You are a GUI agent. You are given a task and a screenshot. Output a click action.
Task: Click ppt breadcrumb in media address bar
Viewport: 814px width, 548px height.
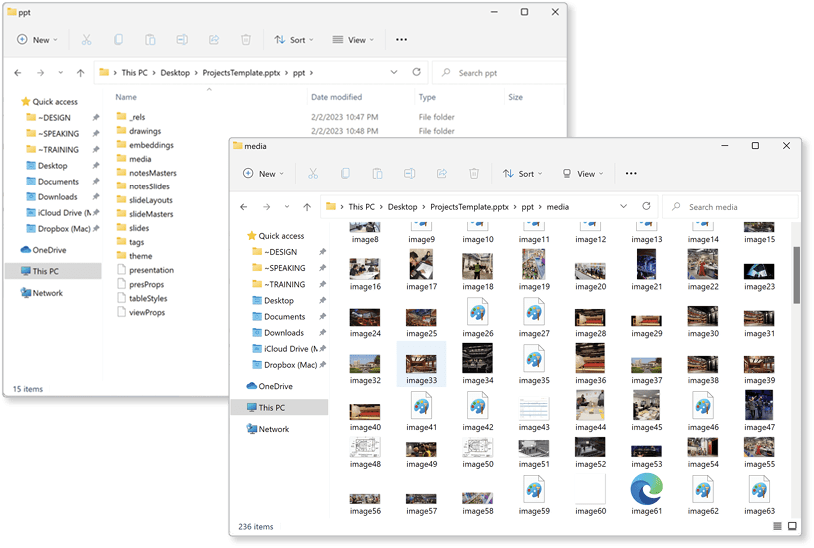point(527,207)
